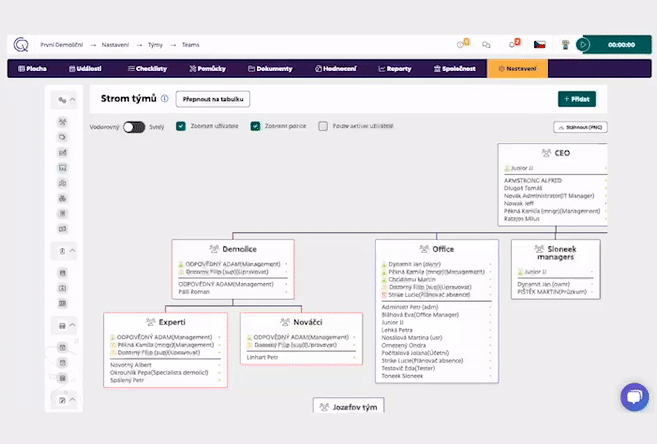
Task: Click Lehká Petra in the Office card
Action: coord(397,330)
